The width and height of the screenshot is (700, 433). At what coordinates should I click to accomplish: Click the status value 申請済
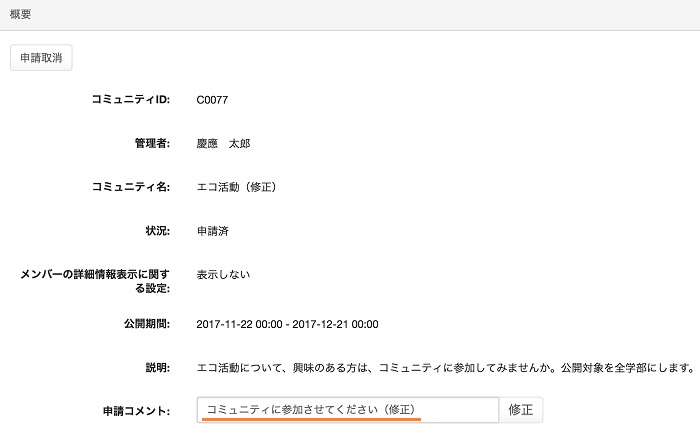[x=213, y=231]
